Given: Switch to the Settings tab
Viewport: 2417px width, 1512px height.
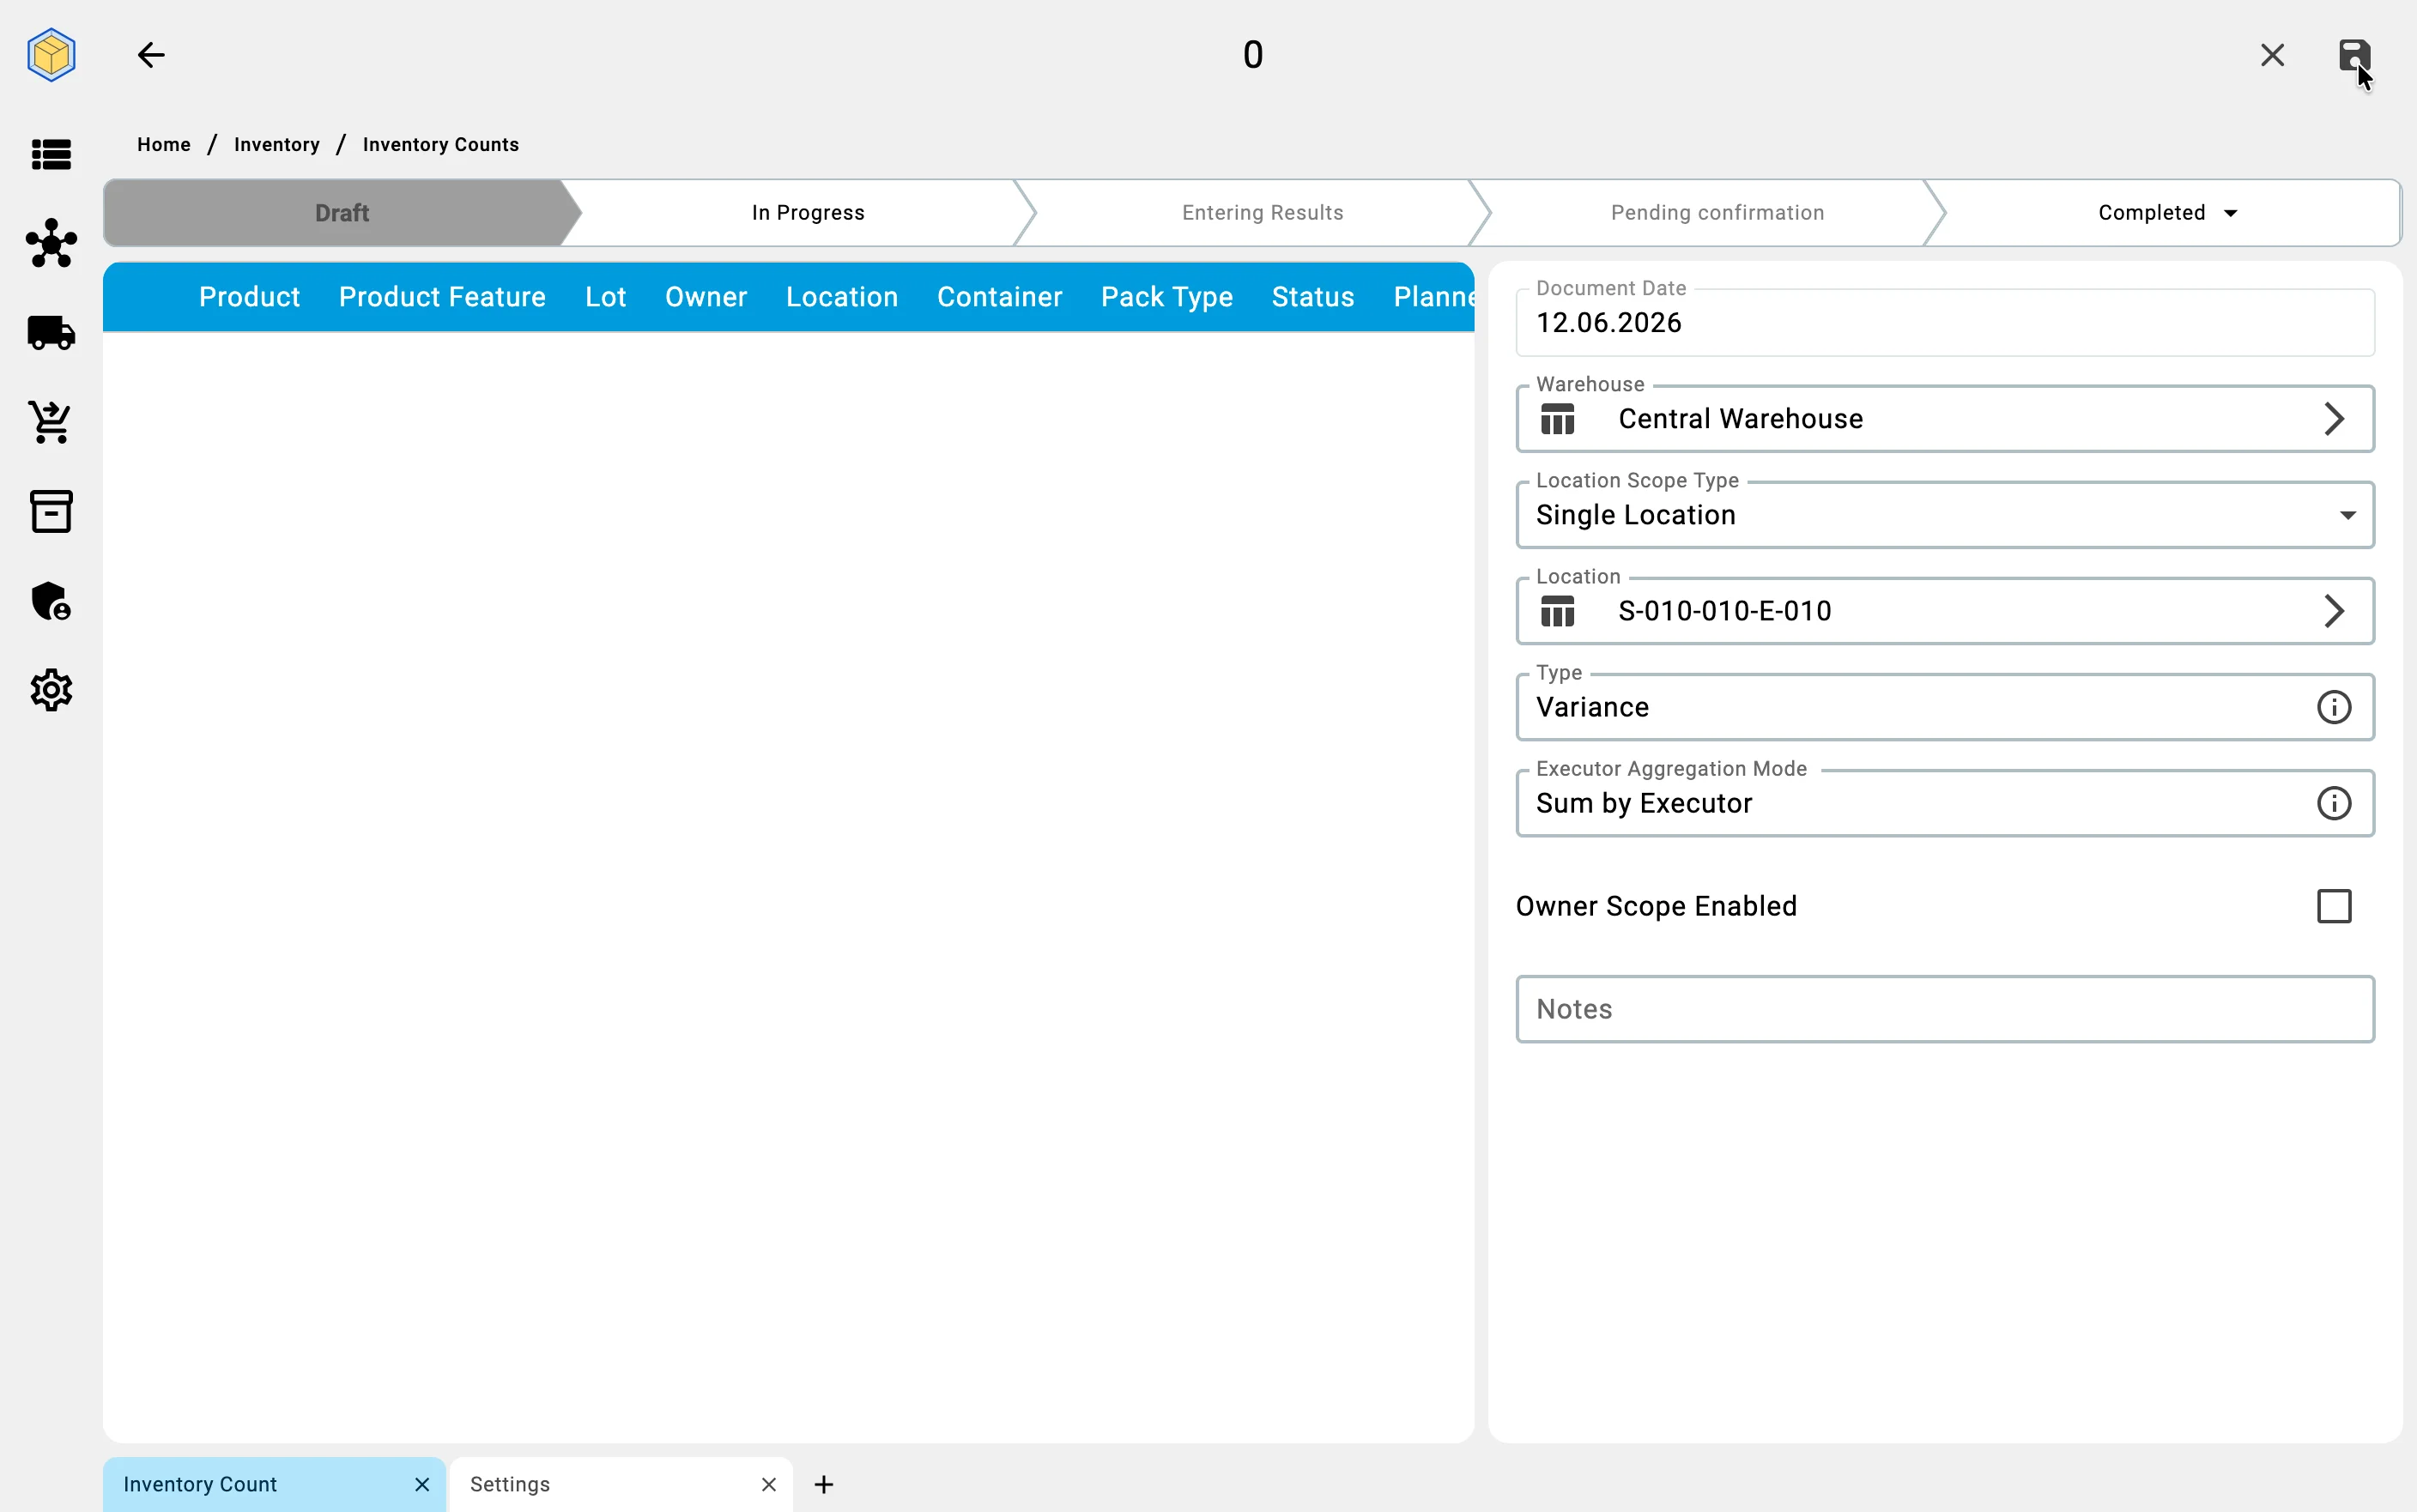Looking at the screenshot, I should 510,1484.
